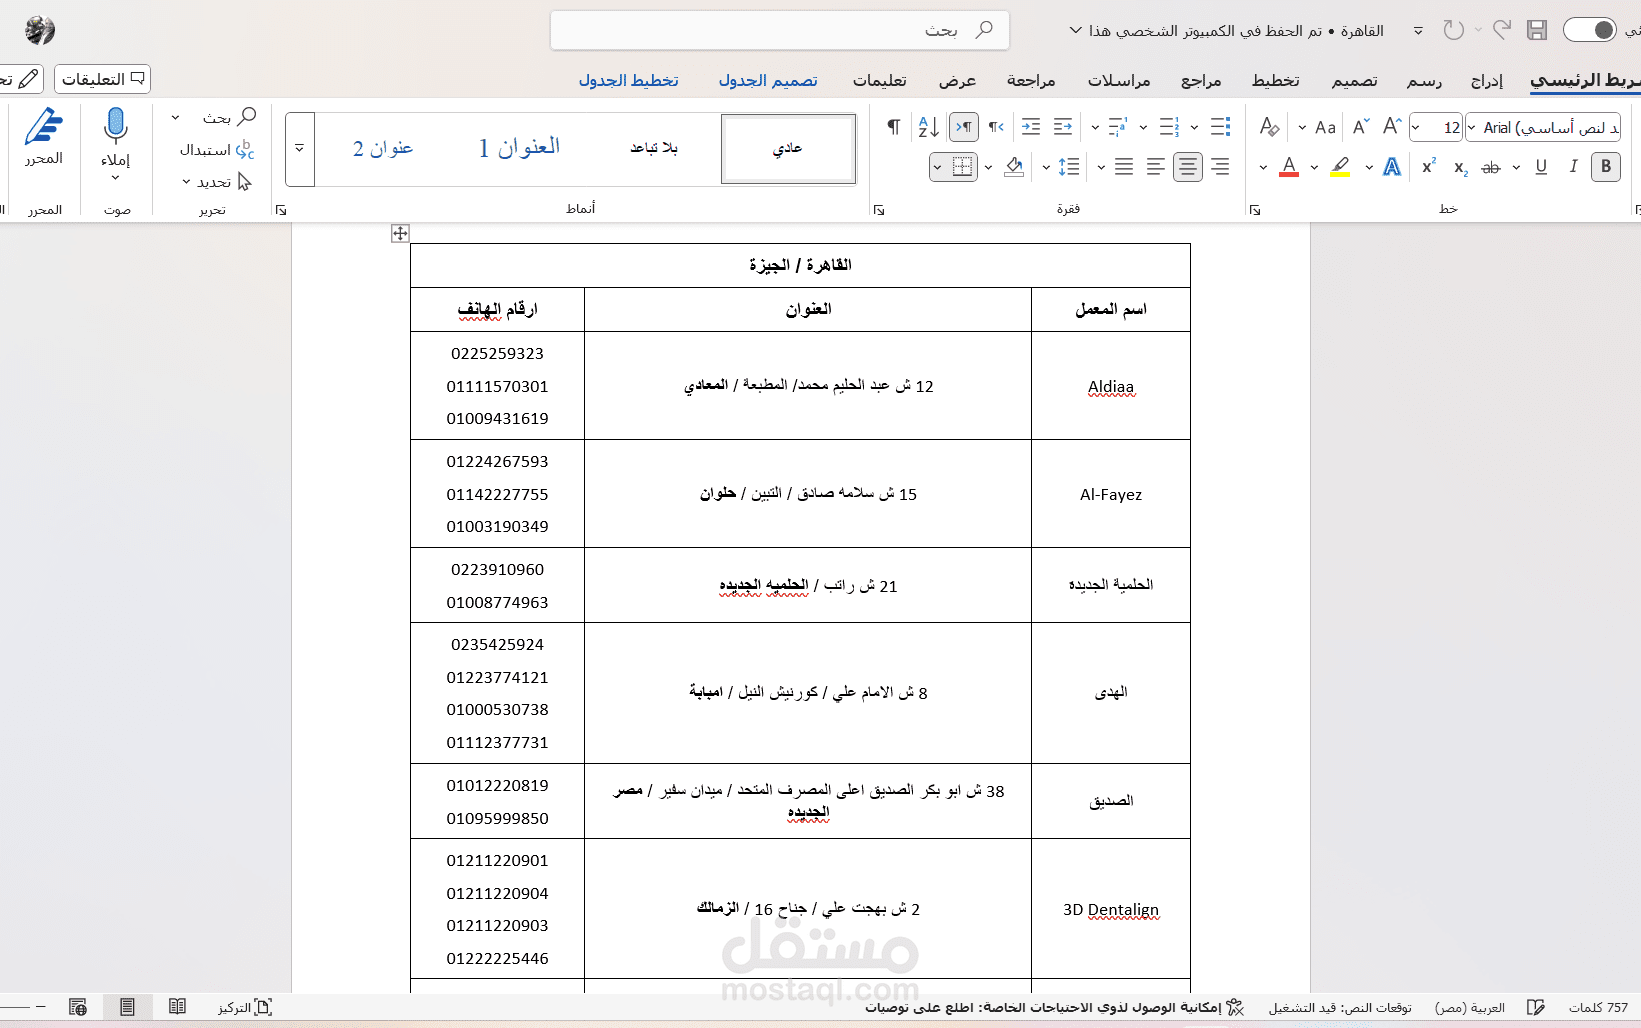Click the spelling check icon in status bar

tap(1536, 1007)
